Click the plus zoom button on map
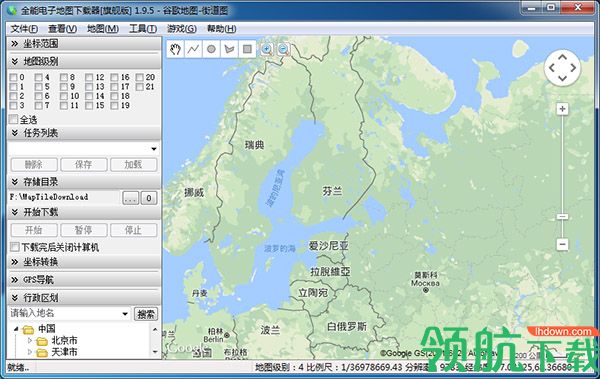The width and height of the screenshot is (600, 379). tap(562, 109)
